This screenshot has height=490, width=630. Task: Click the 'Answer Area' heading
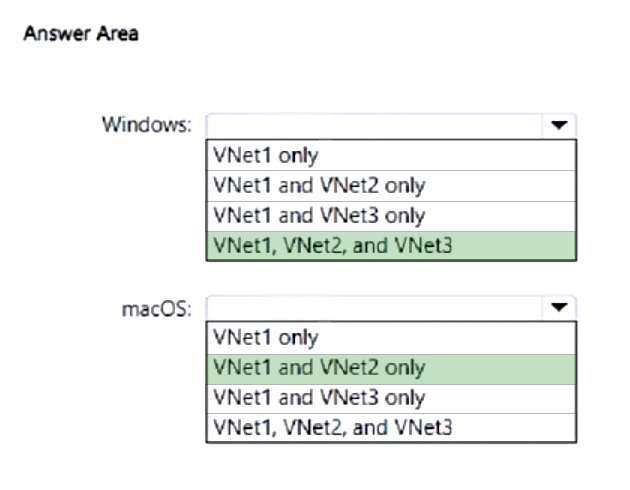(81, 34)
